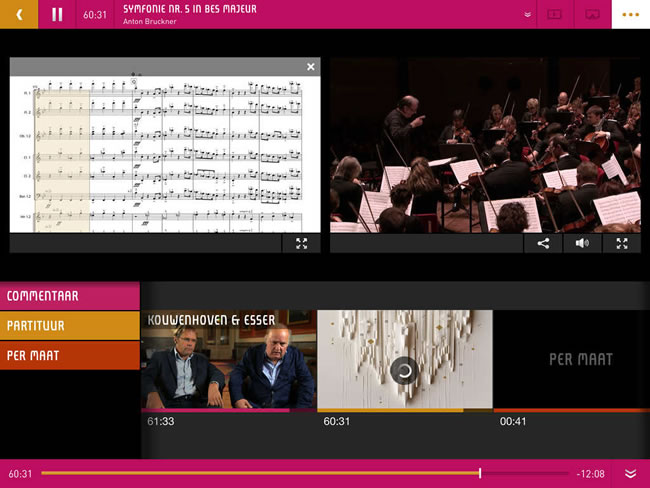Click the sheet music score view
650x488 pixels.
tap(165, 154)
